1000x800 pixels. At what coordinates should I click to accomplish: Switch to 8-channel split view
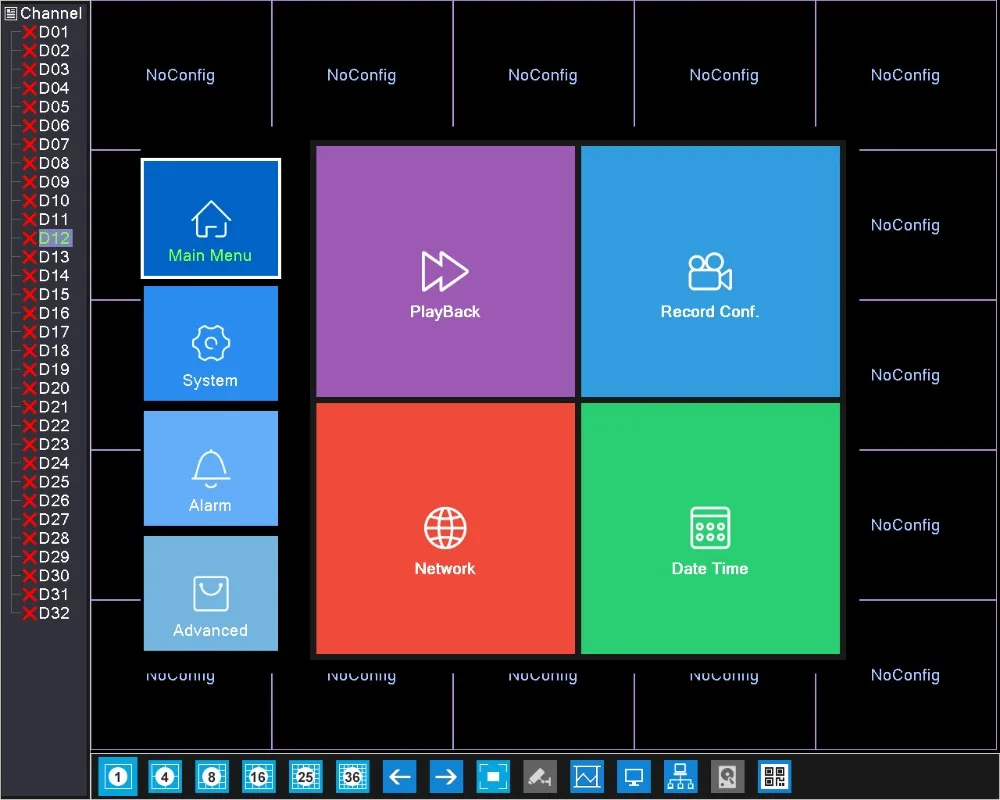212,776
